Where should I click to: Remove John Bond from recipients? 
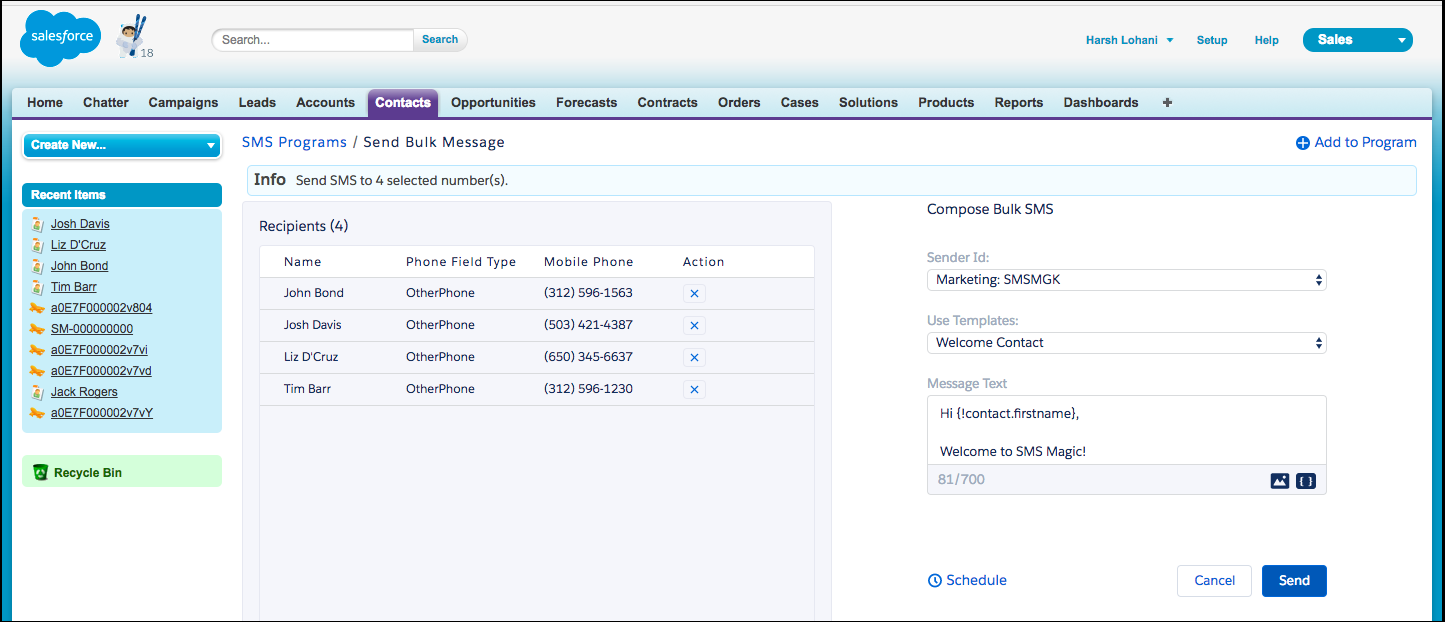coord(694,293)
